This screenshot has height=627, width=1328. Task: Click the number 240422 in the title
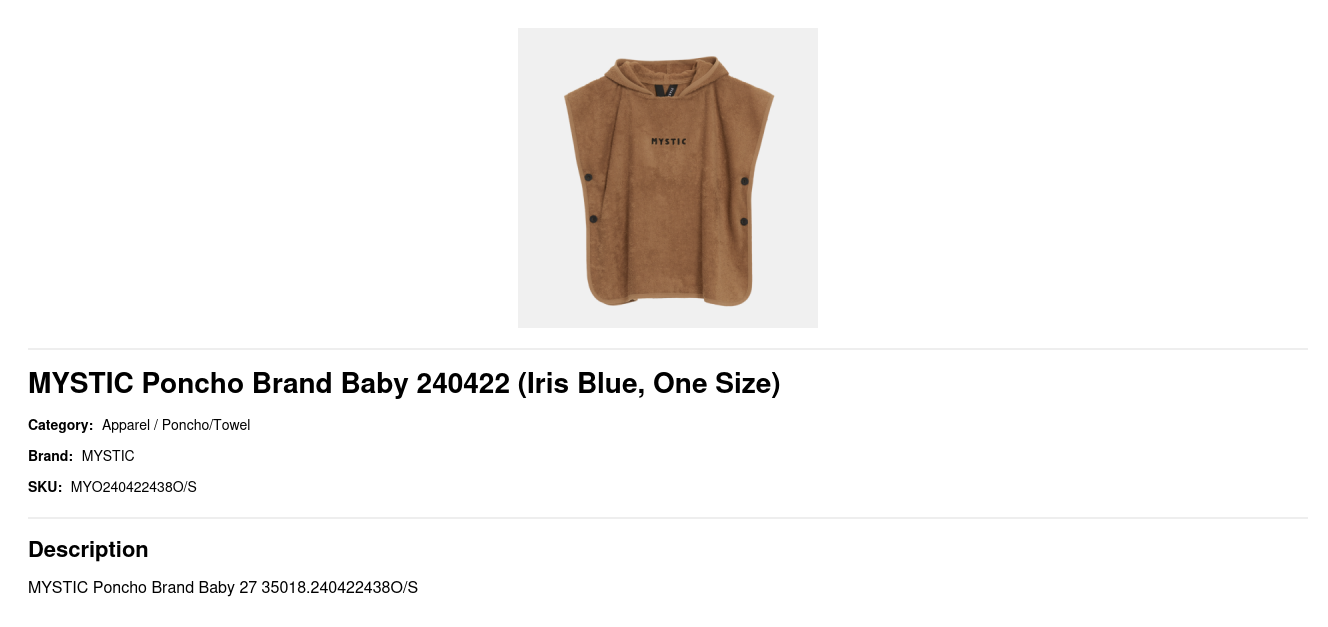[463, 383]
